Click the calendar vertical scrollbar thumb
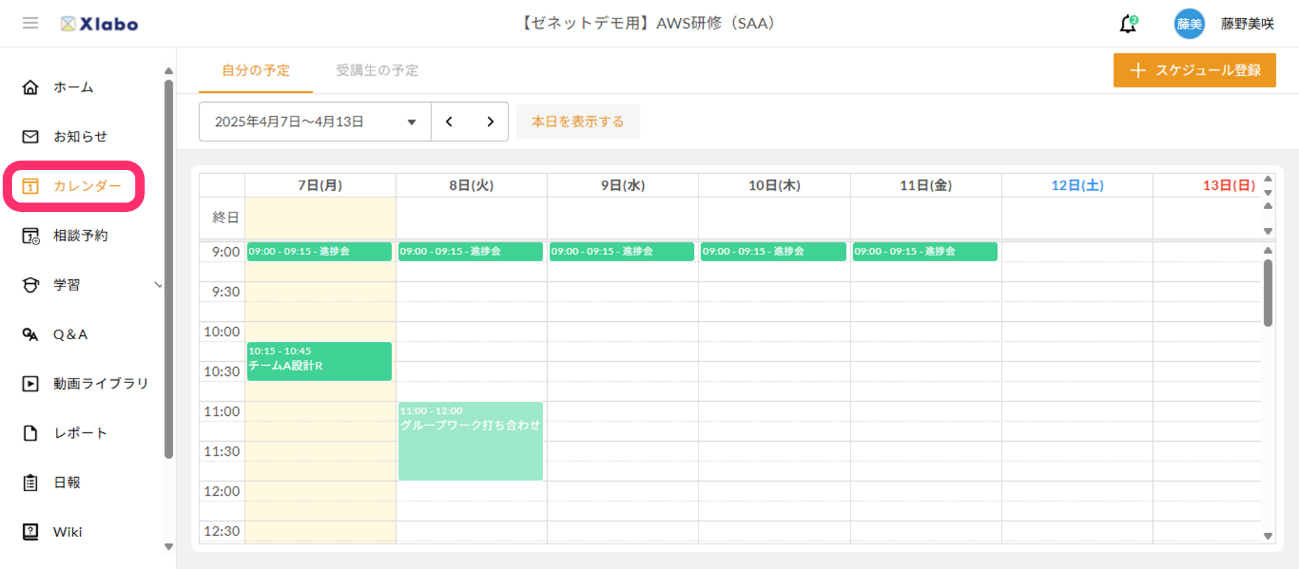 tap(1268, 292)
